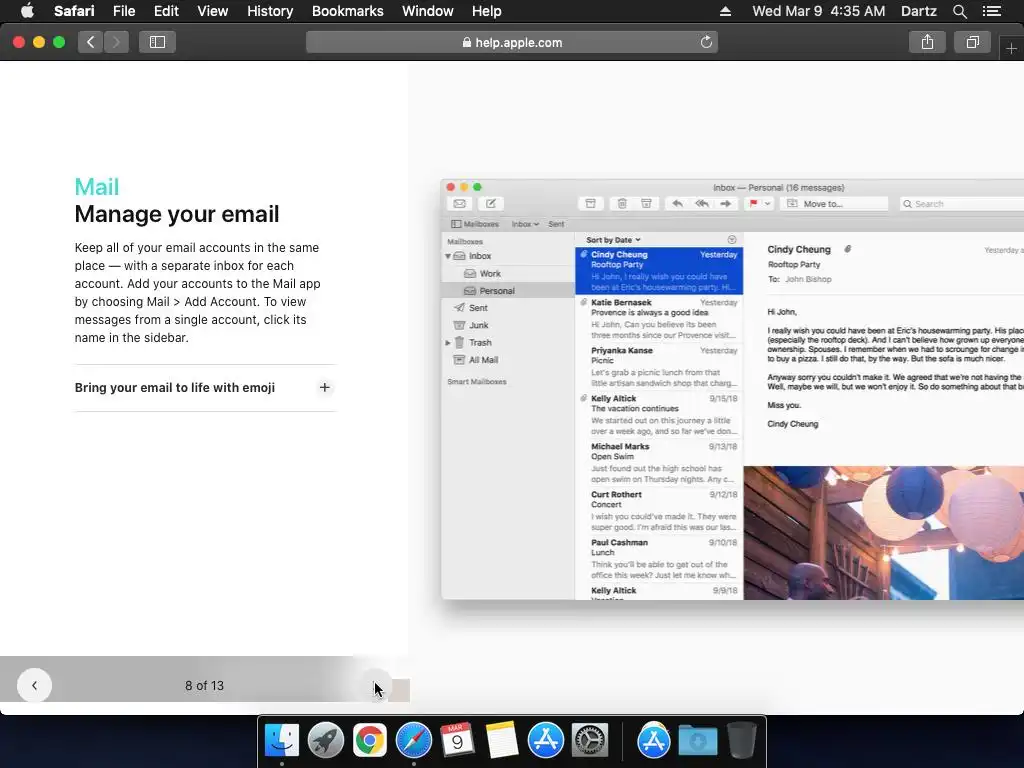Click the Dartz user name
The image size is (1024, 768).
coord(918,11)
